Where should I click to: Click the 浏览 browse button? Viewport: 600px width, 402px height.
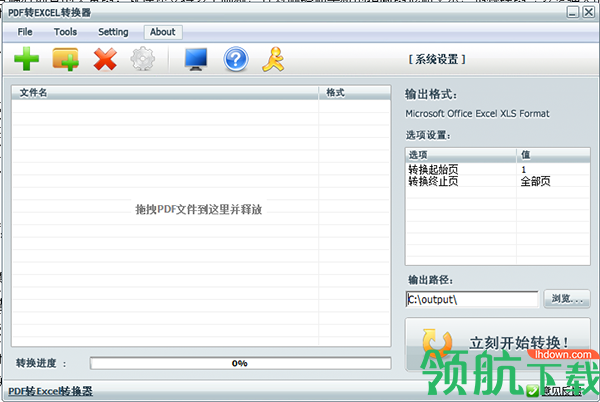click(567, 299)
